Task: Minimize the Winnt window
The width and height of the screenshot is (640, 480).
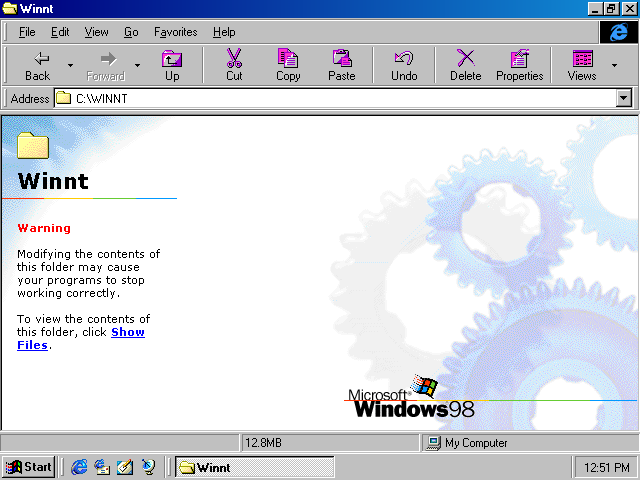Action: pos(596,9)
